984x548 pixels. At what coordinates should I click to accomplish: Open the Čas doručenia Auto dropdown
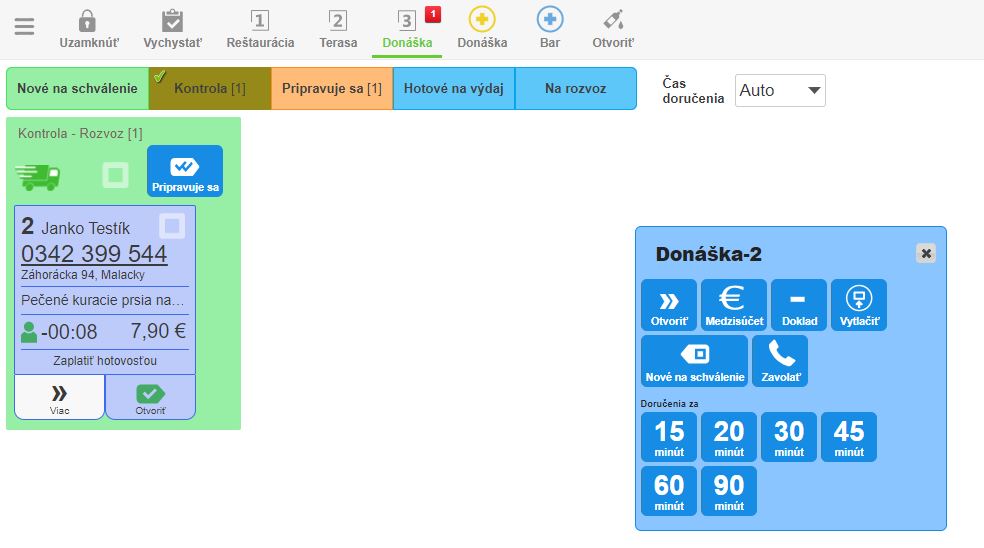click(x=780, y=90)
